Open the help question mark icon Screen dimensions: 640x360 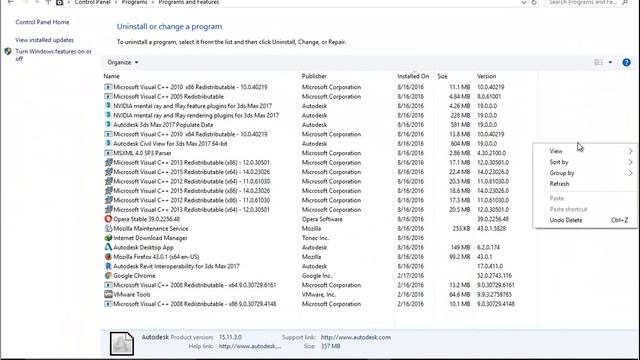pos(626,62)
